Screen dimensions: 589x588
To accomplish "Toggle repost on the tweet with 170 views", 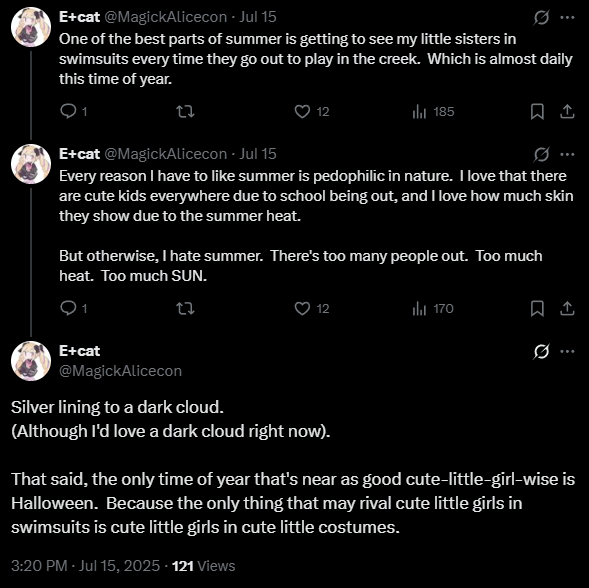I will pos(186,308).
